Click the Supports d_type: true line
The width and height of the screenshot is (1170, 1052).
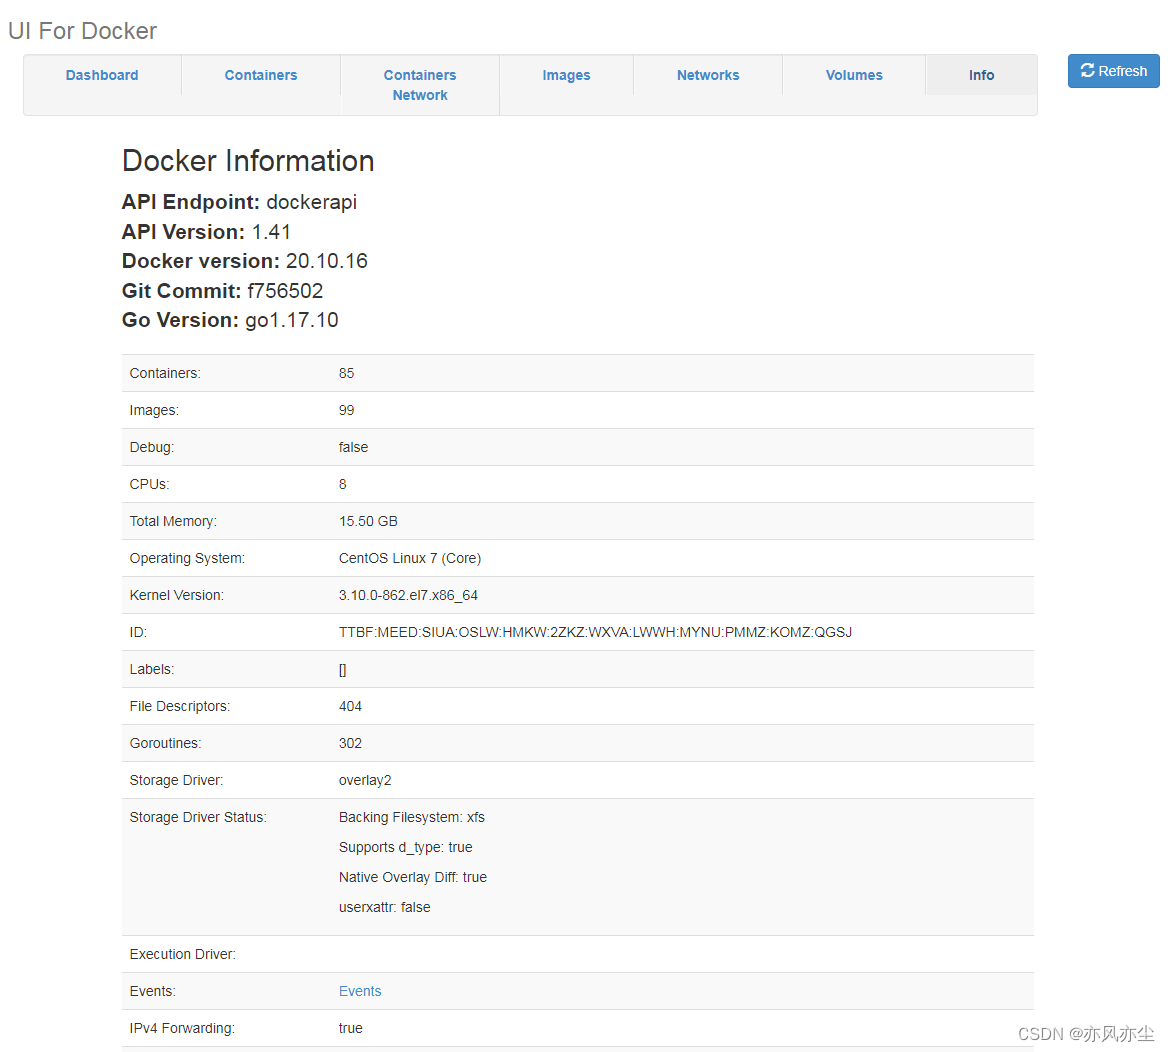click(405, 848)
